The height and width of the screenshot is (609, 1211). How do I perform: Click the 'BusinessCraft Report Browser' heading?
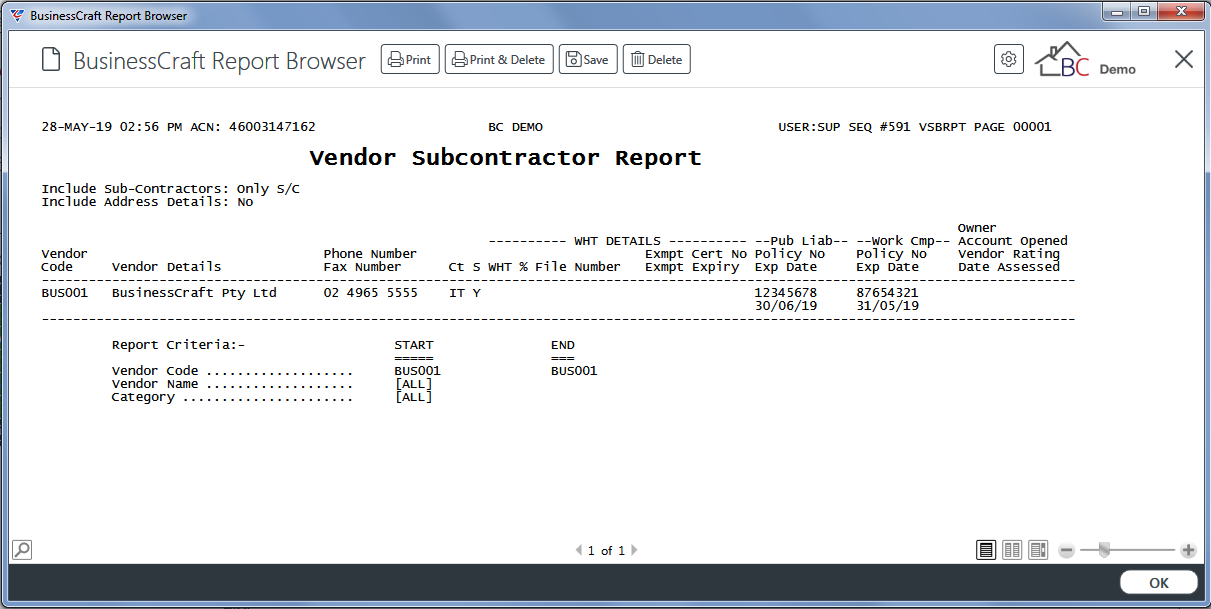click(220, 60)
